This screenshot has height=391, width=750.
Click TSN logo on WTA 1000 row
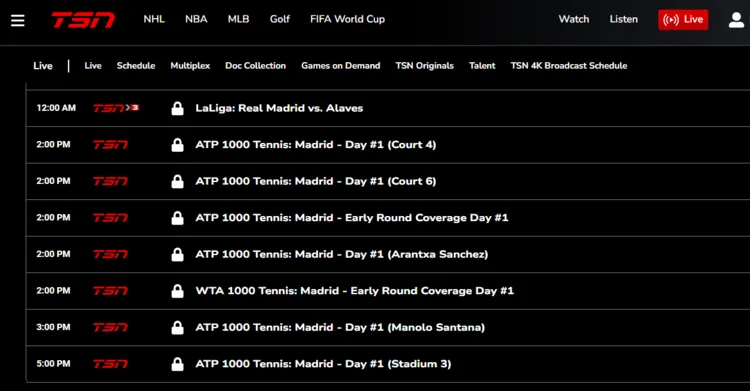pos(110,290)
